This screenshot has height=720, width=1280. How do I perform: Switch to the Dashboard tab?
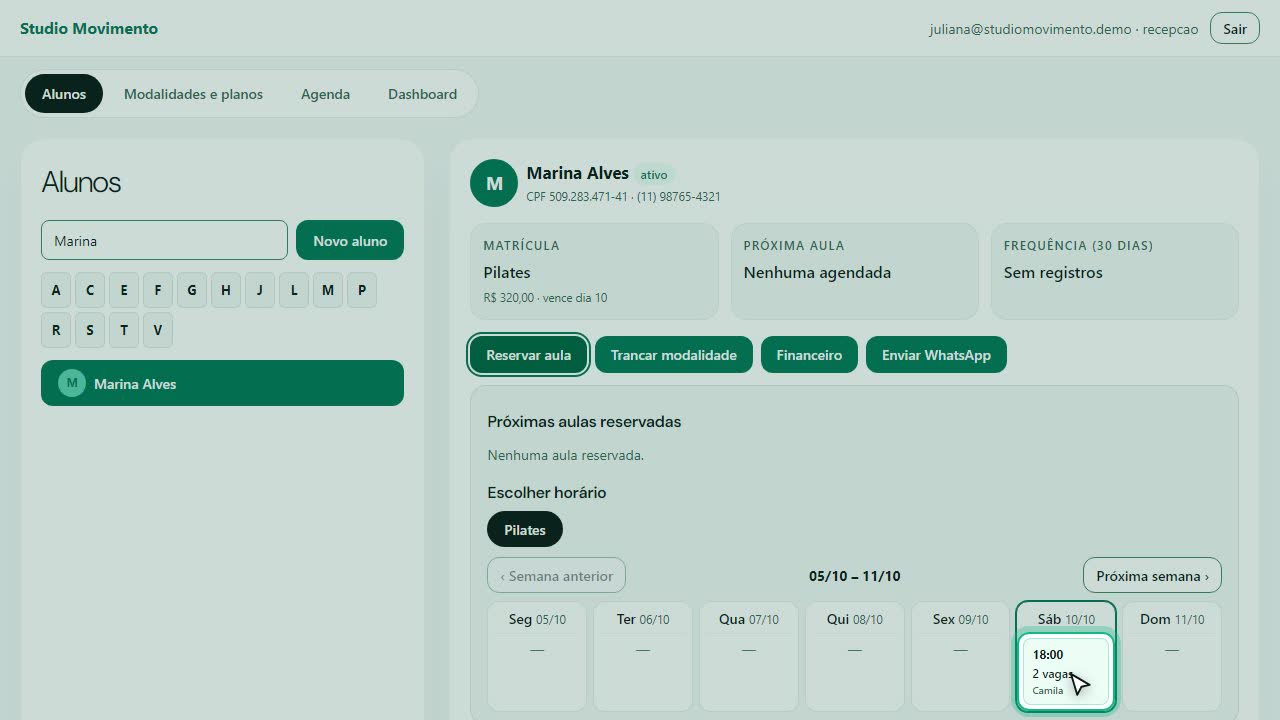click(422, 94)
